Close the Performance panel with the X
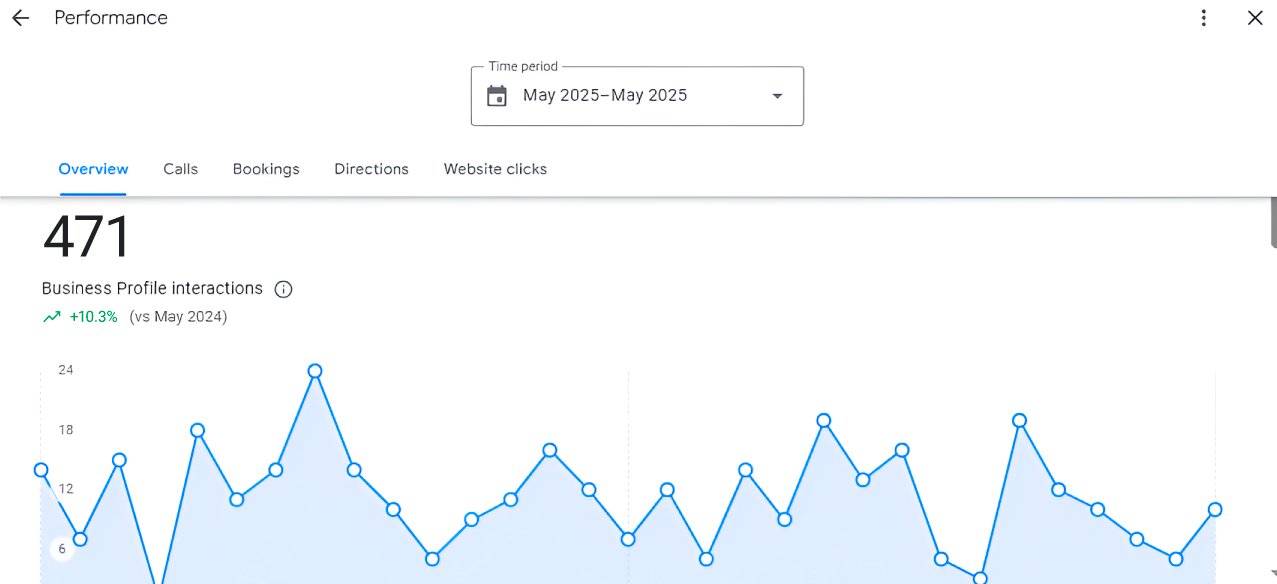 pos(1255,18)
